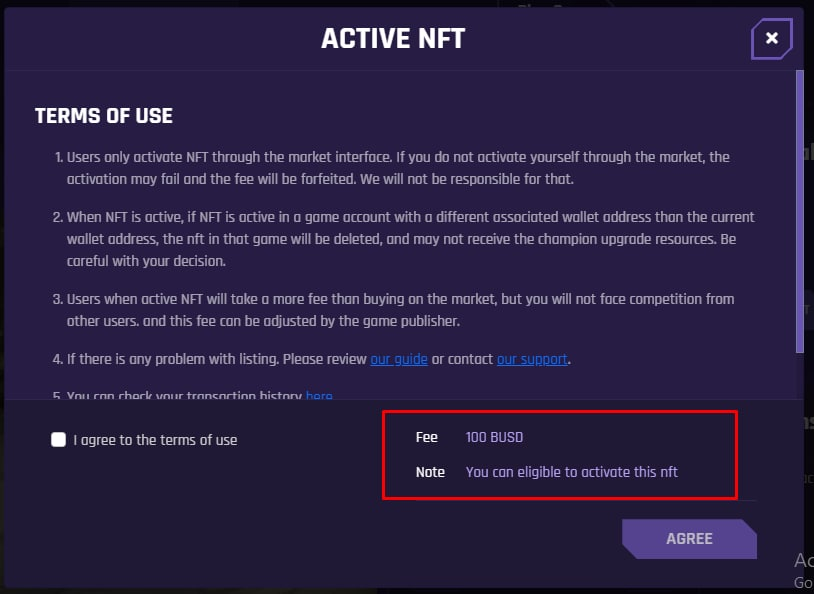Click the "I agree to the terms of use" label

tap(155, 440)
